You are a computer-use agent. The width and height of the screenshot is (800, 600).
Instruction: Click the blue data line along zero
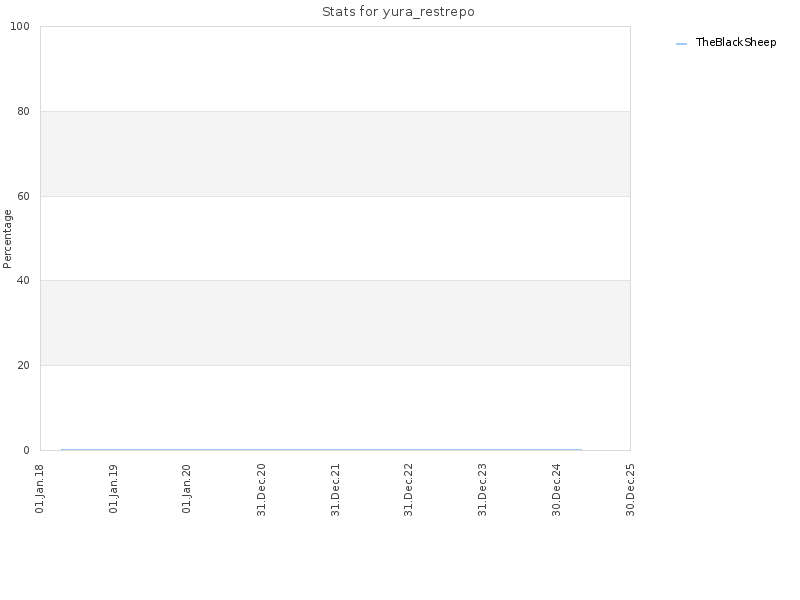pyautogui.click(x=321, y=449)
